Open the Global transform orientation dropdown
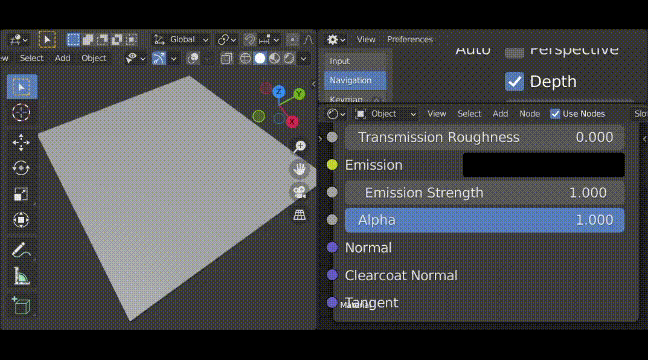 [181, 40]
